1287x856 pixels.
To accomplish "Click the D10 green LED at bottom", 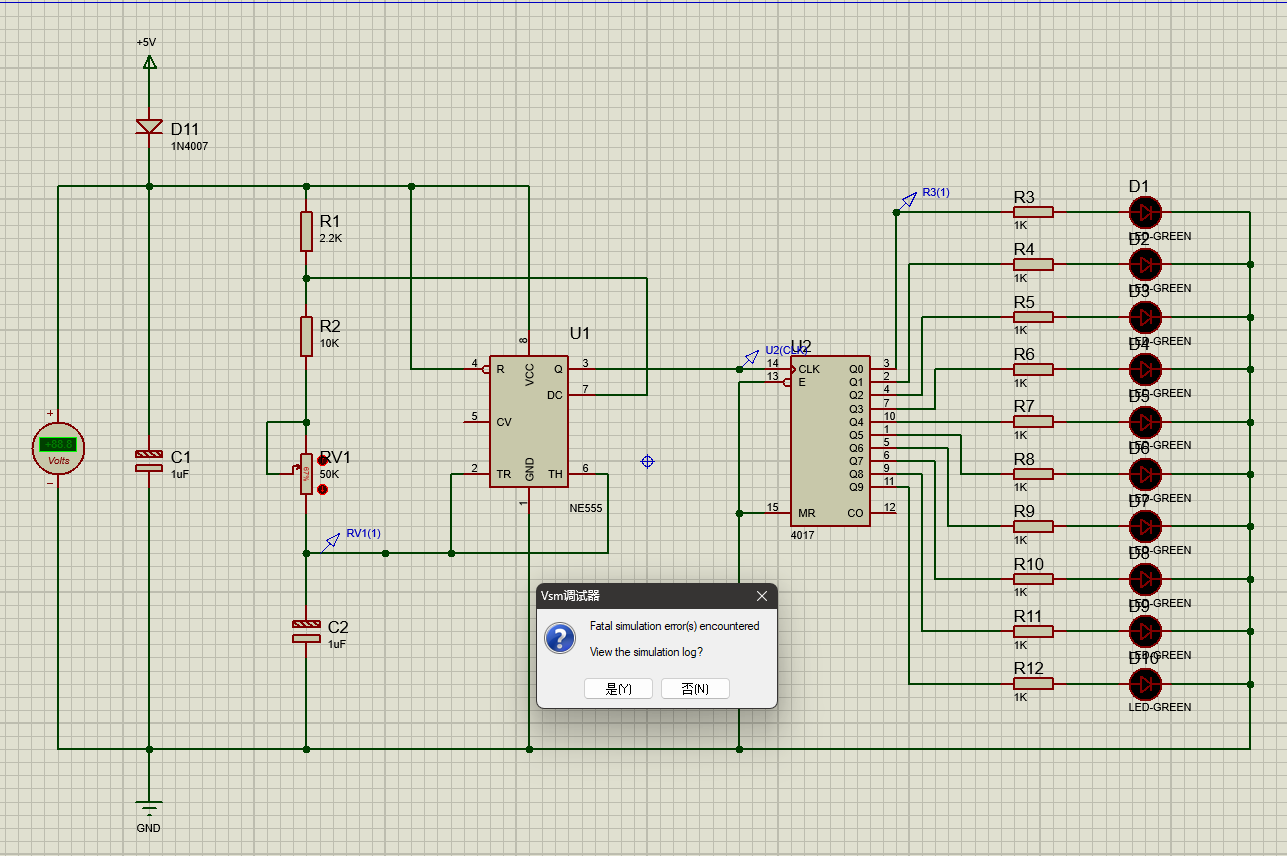I will 1145,684.
